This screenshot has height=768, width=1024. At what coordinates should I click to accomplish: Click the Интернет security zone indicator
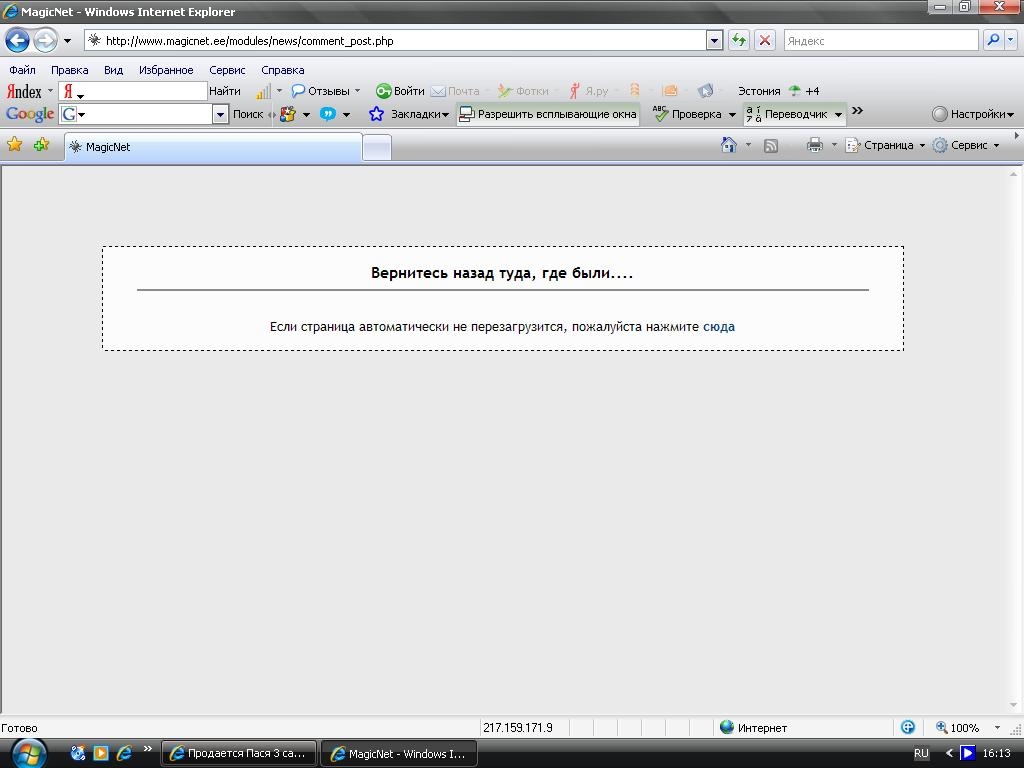[753, 728]
